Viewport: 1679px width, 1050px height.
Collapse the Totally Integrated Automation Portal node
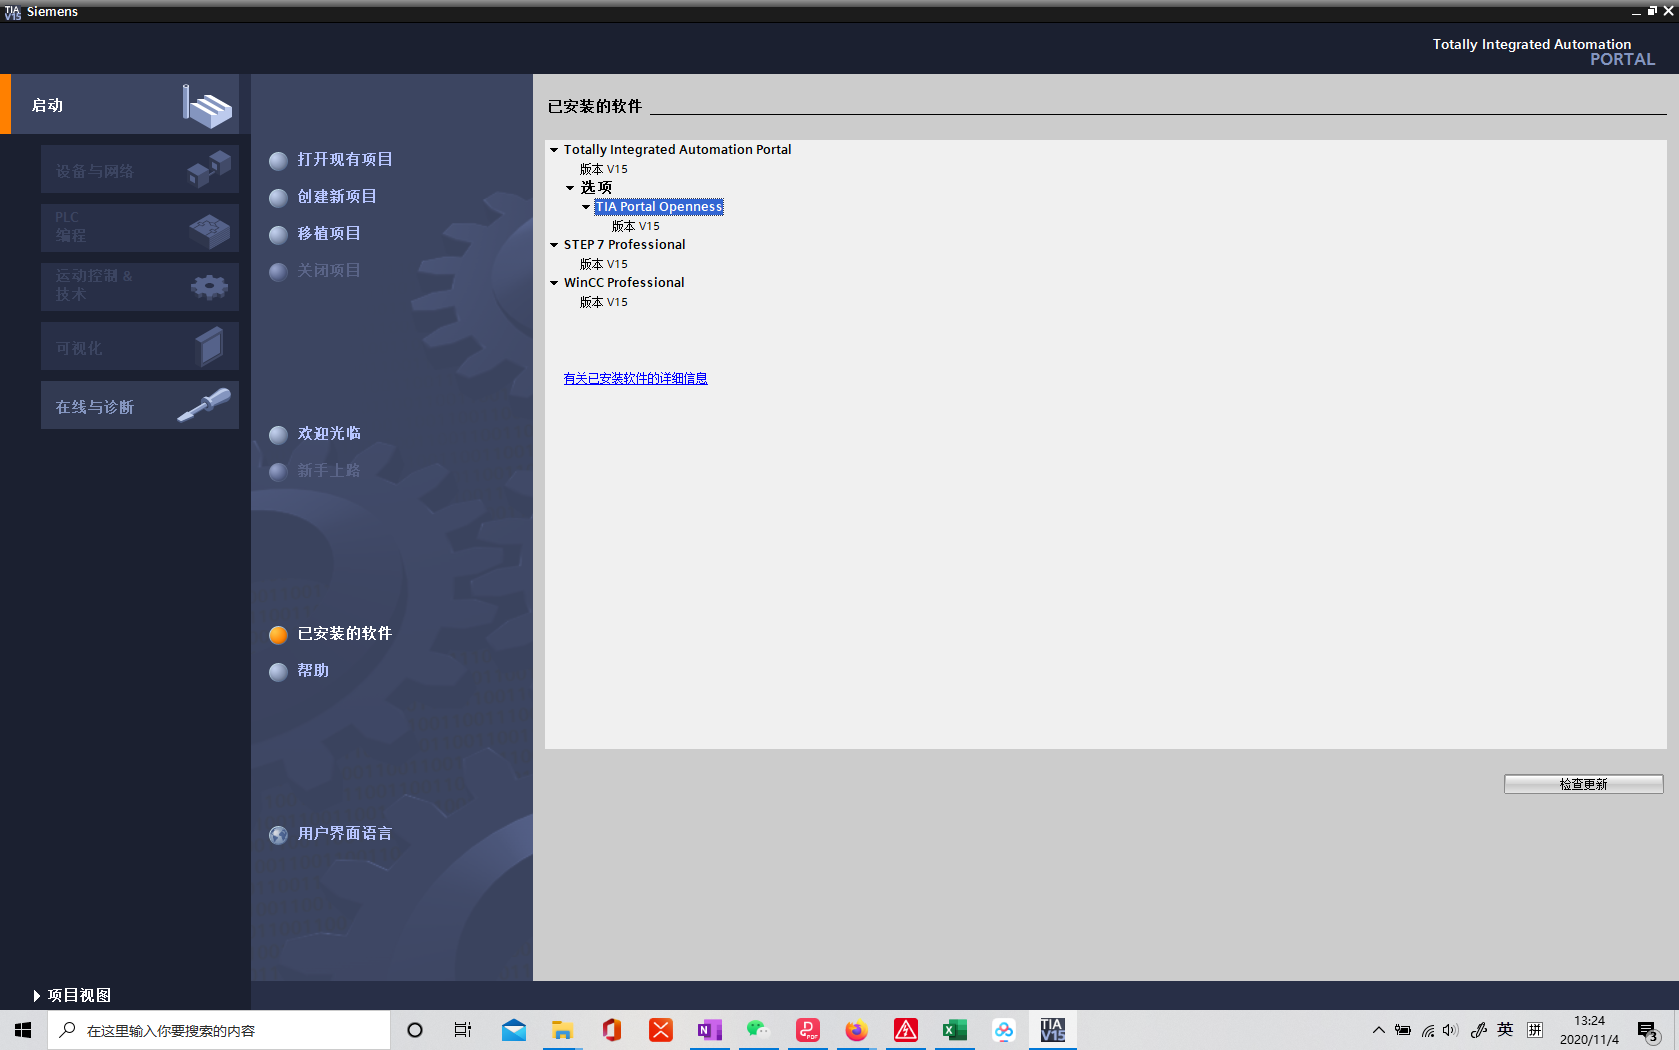pyautogui.click(x=554, y=149)
